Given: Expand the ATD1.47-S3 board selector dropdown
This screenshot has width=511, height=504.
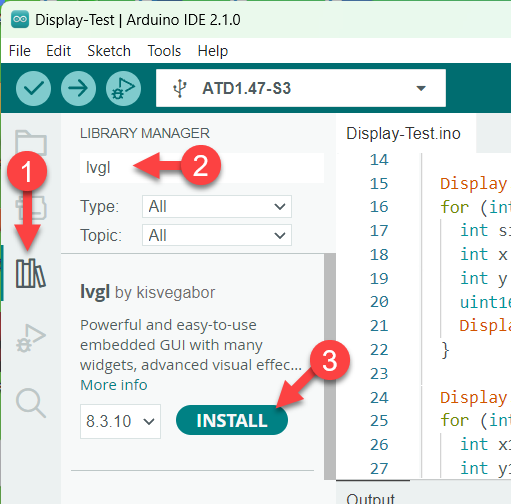Looking at the screenshot, I should tap(301, 88).
